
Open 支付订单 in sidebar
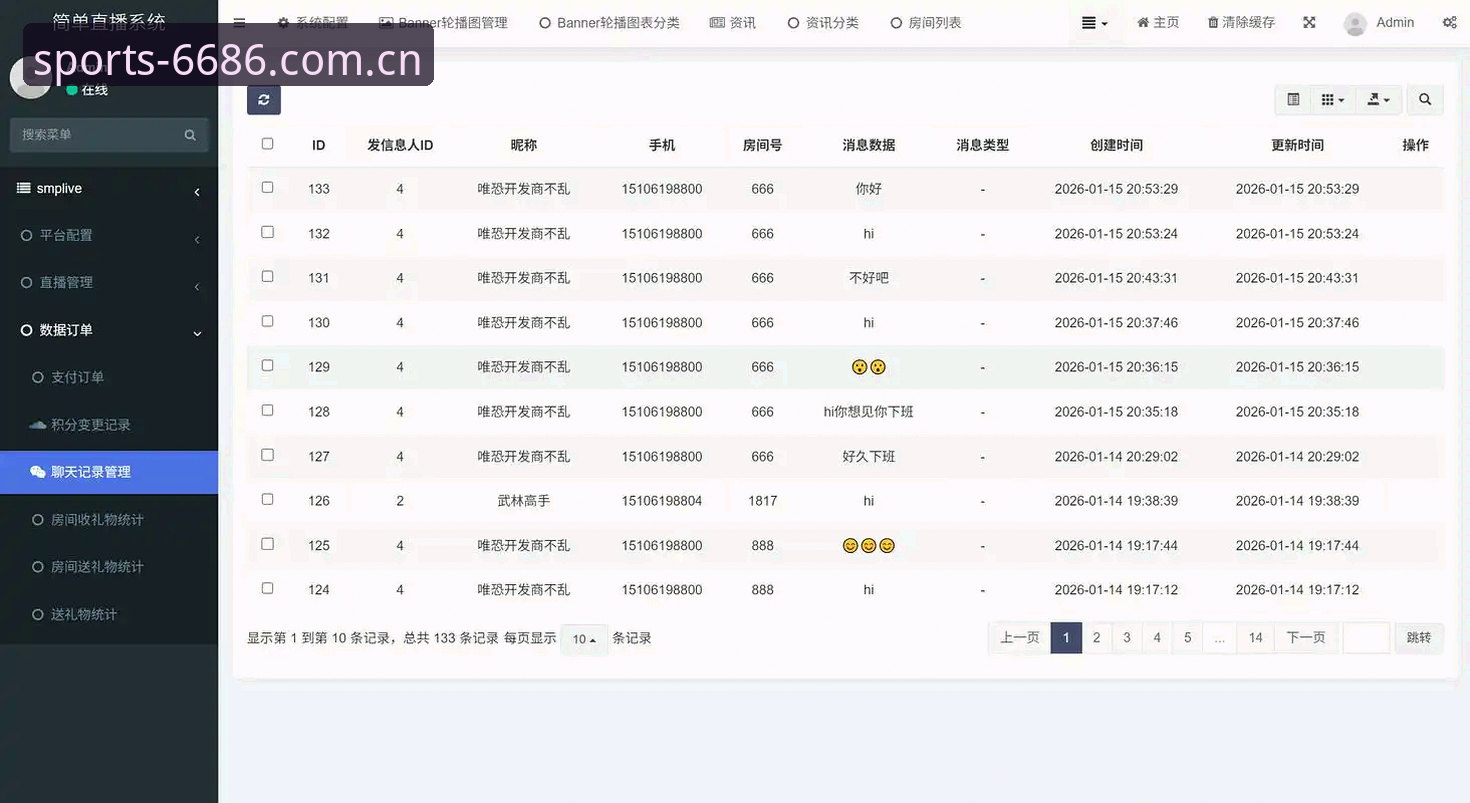109,378
